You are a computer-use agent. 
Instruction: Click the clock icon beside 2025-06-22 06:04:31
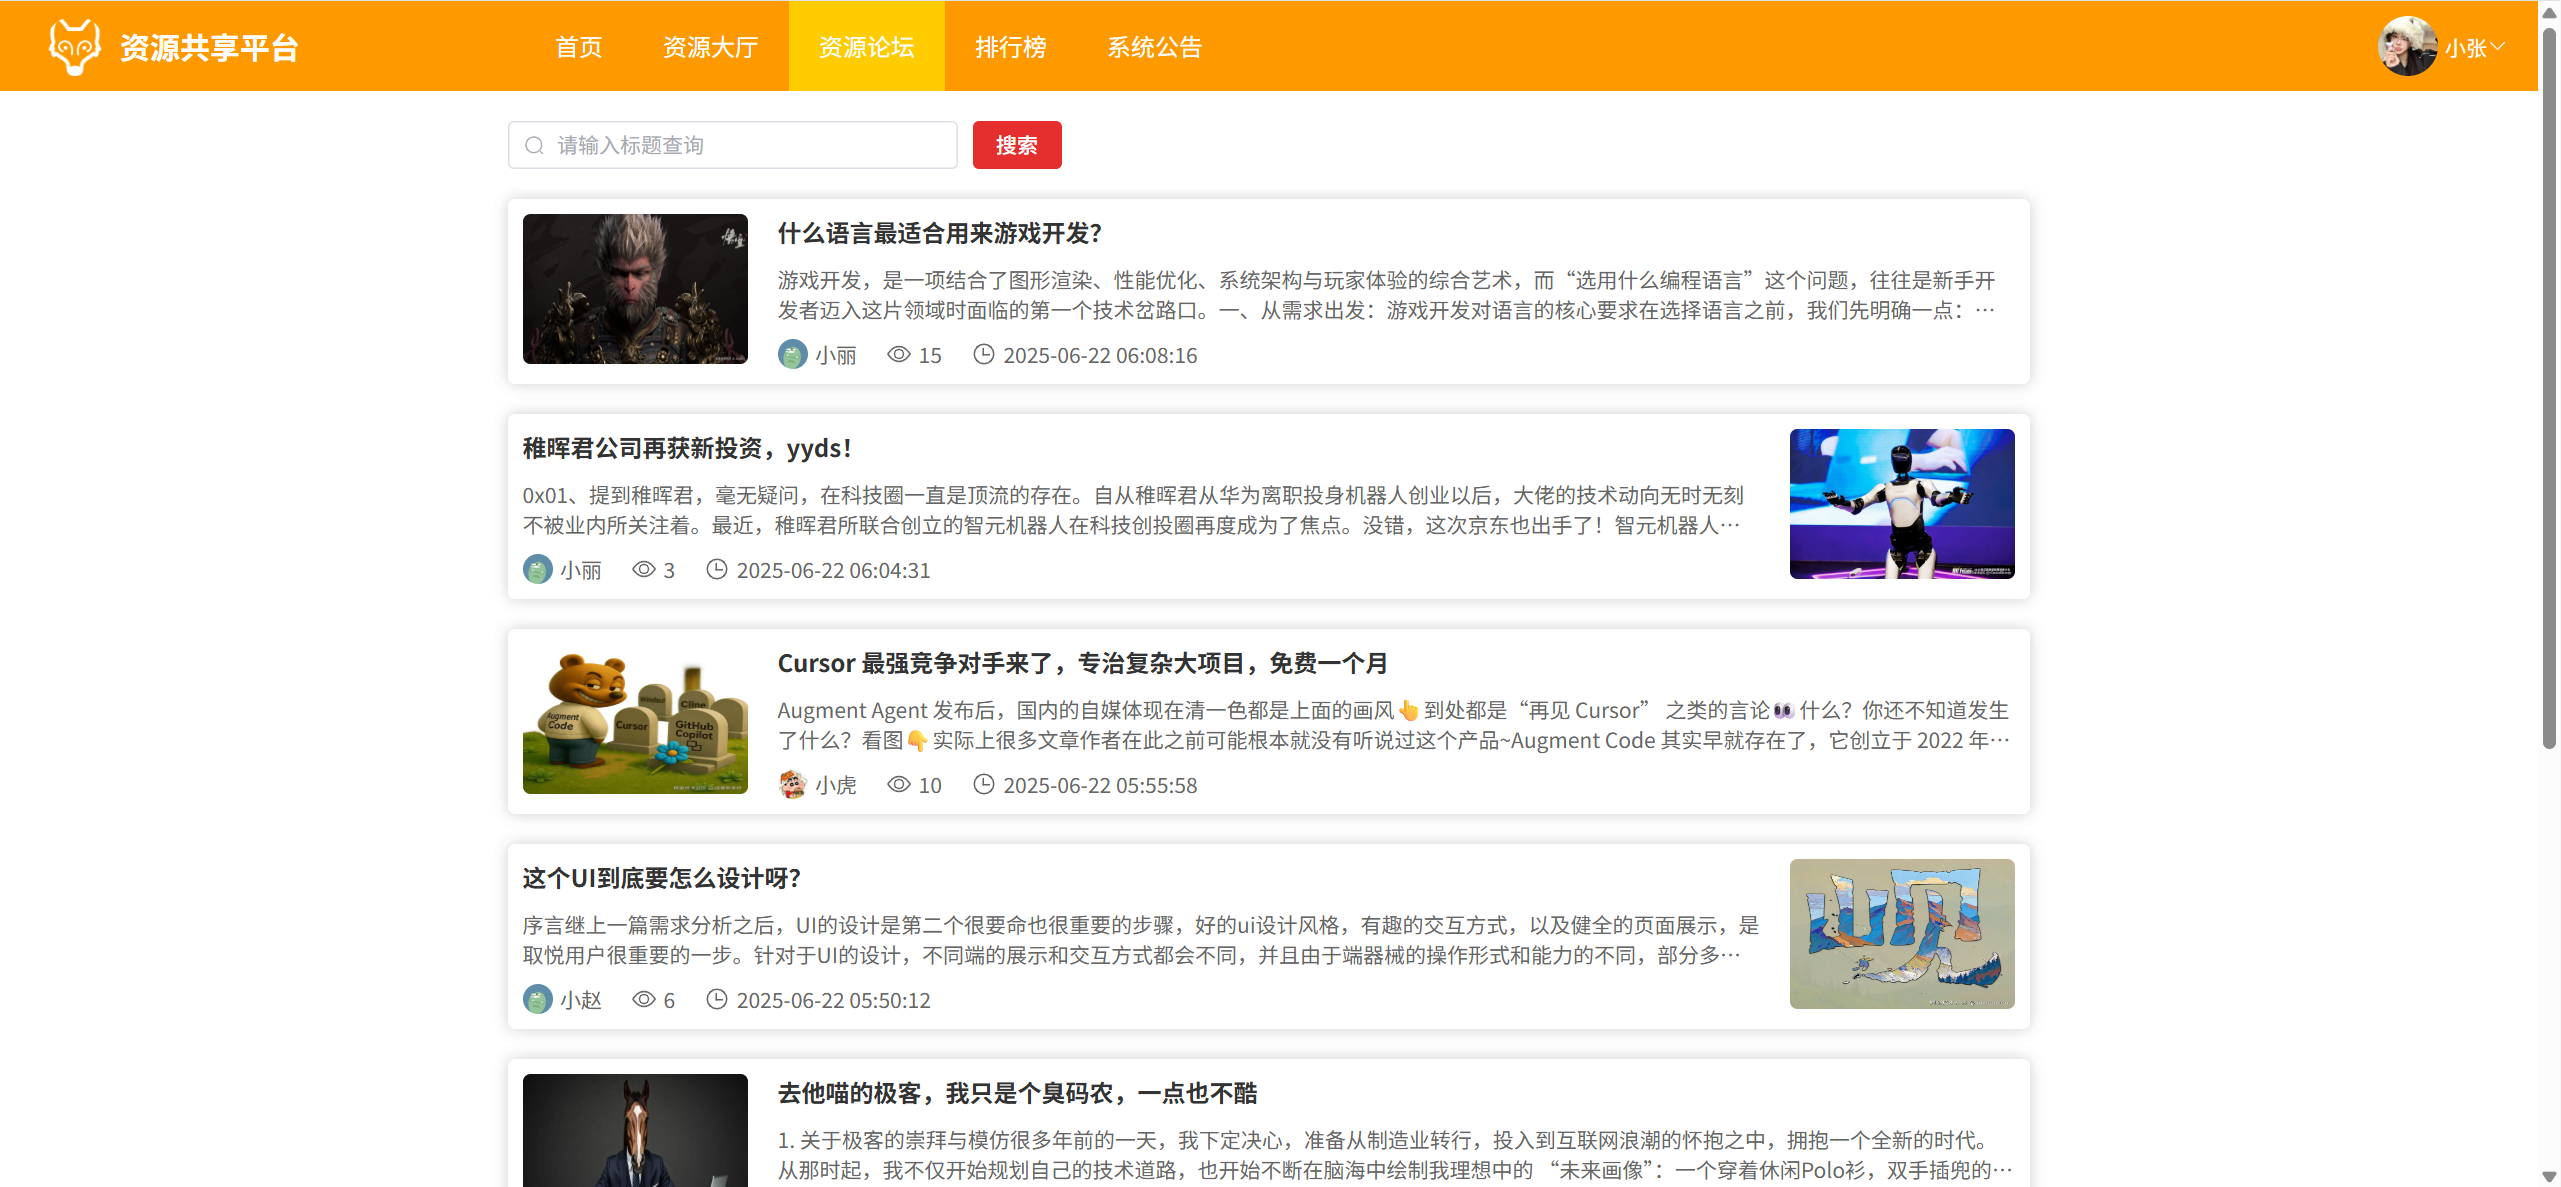(x=716, y=570)
